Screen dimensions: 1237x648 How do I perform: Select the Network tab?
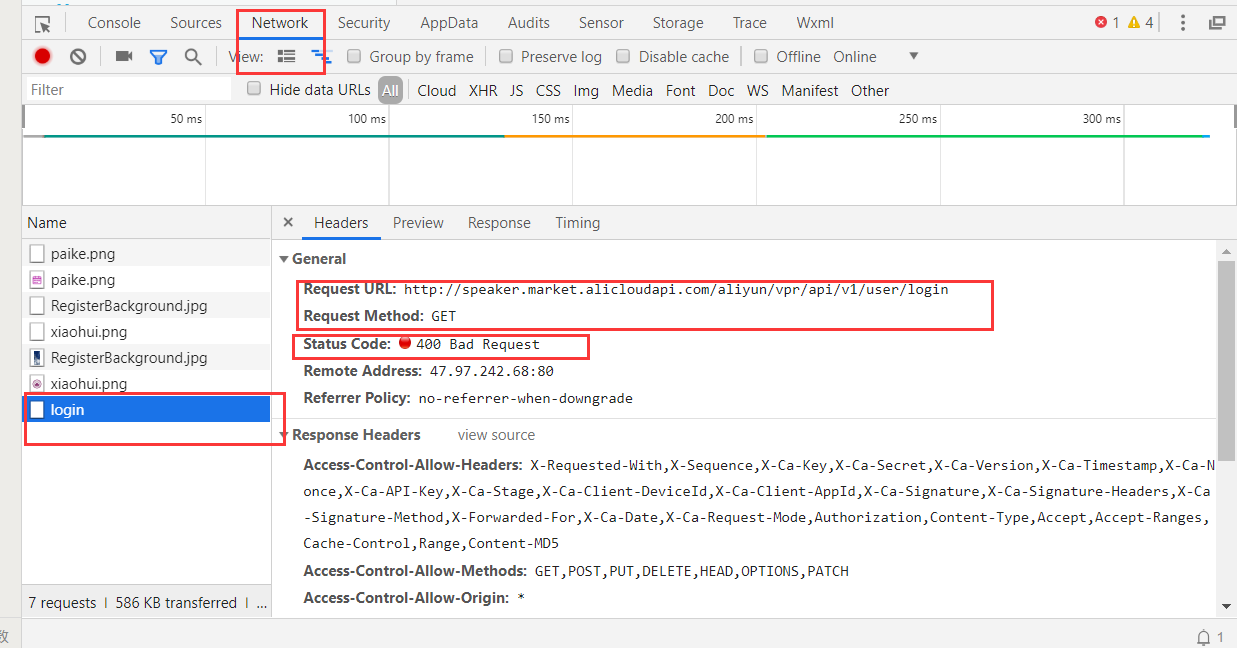[280, 23]
